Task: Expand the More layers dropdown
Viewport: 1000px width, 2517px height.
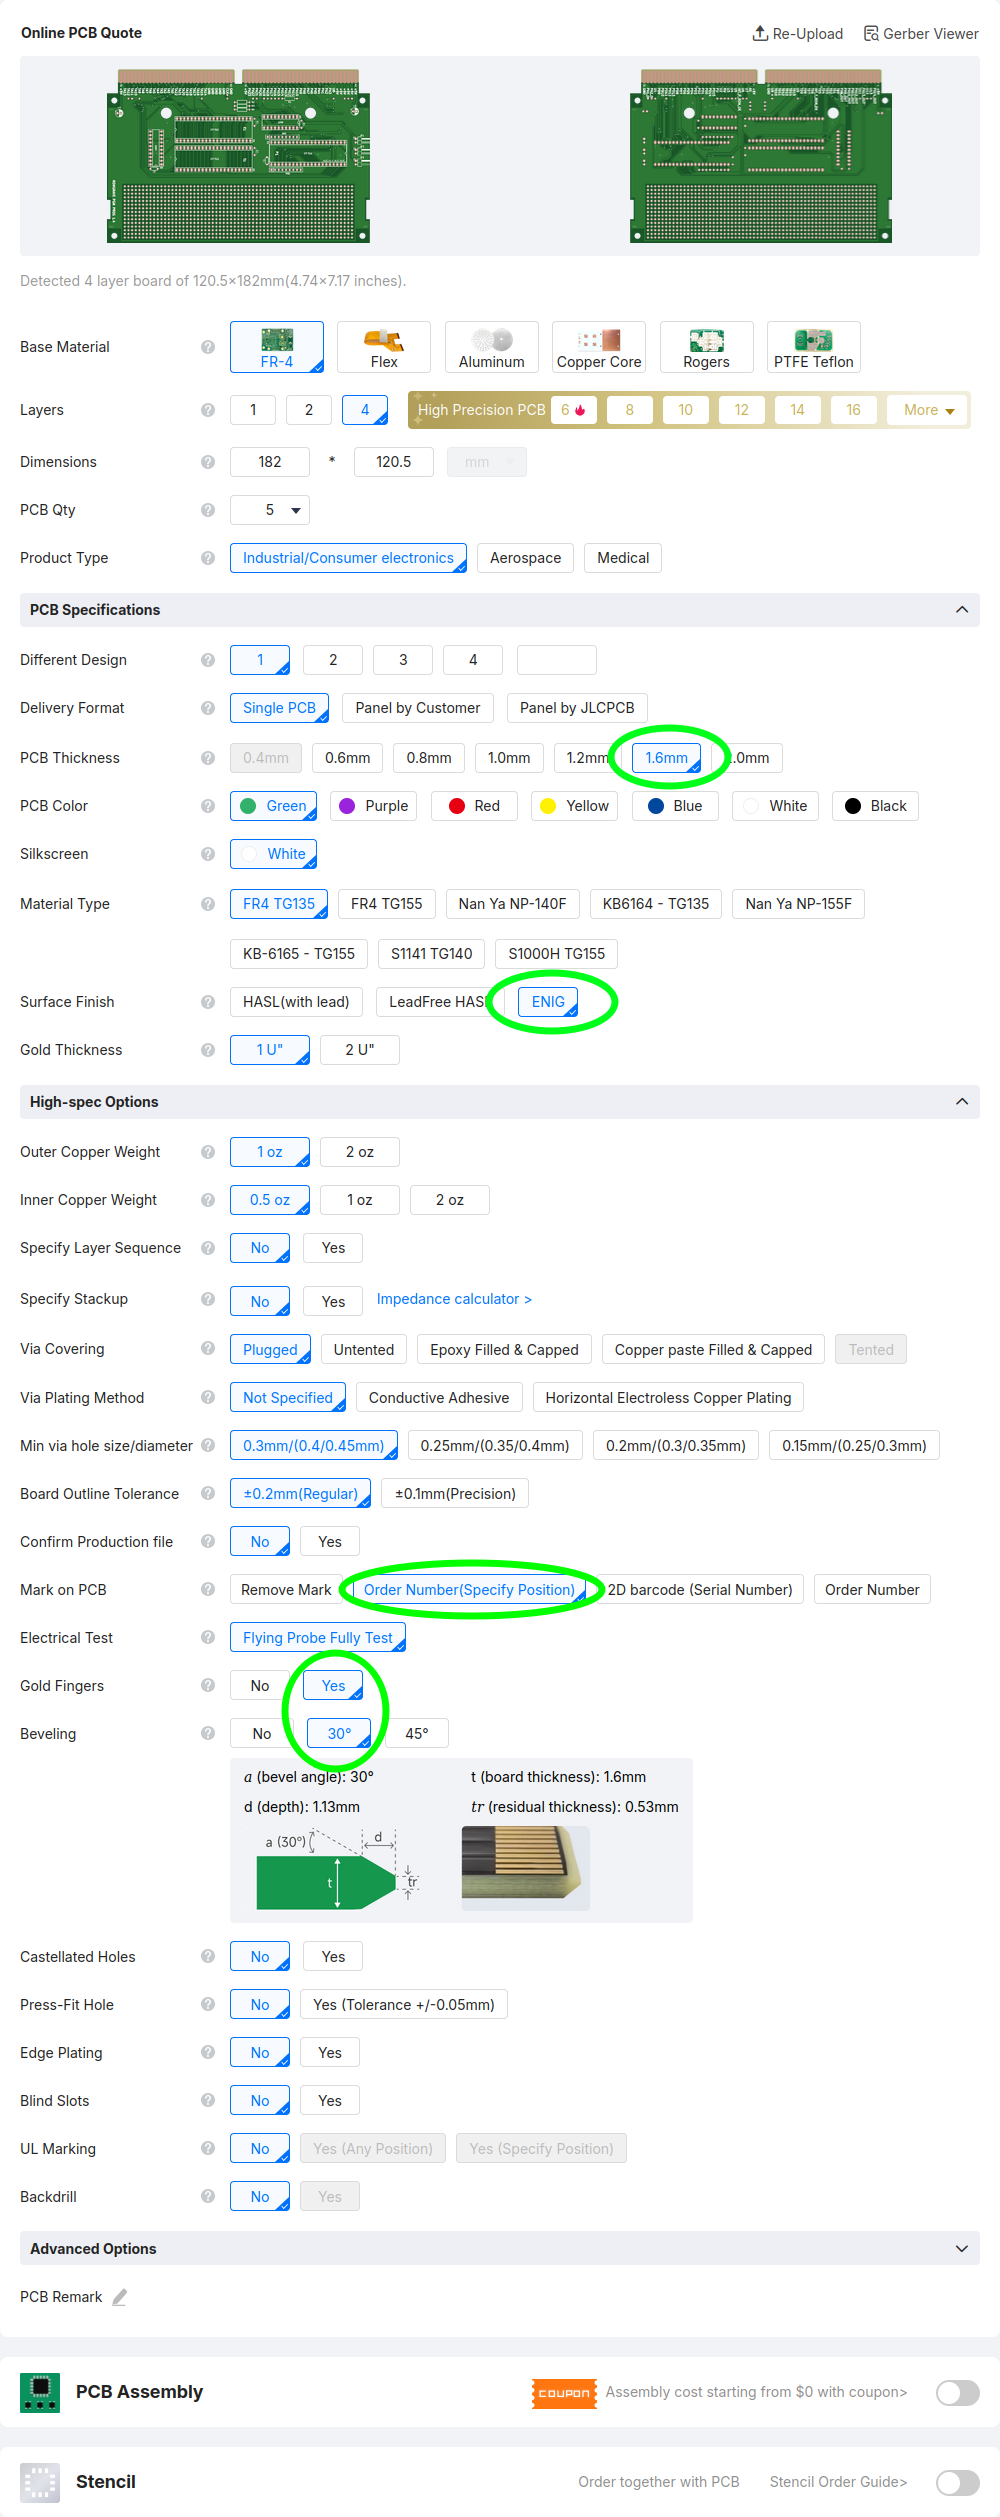Action: [928, 410]
